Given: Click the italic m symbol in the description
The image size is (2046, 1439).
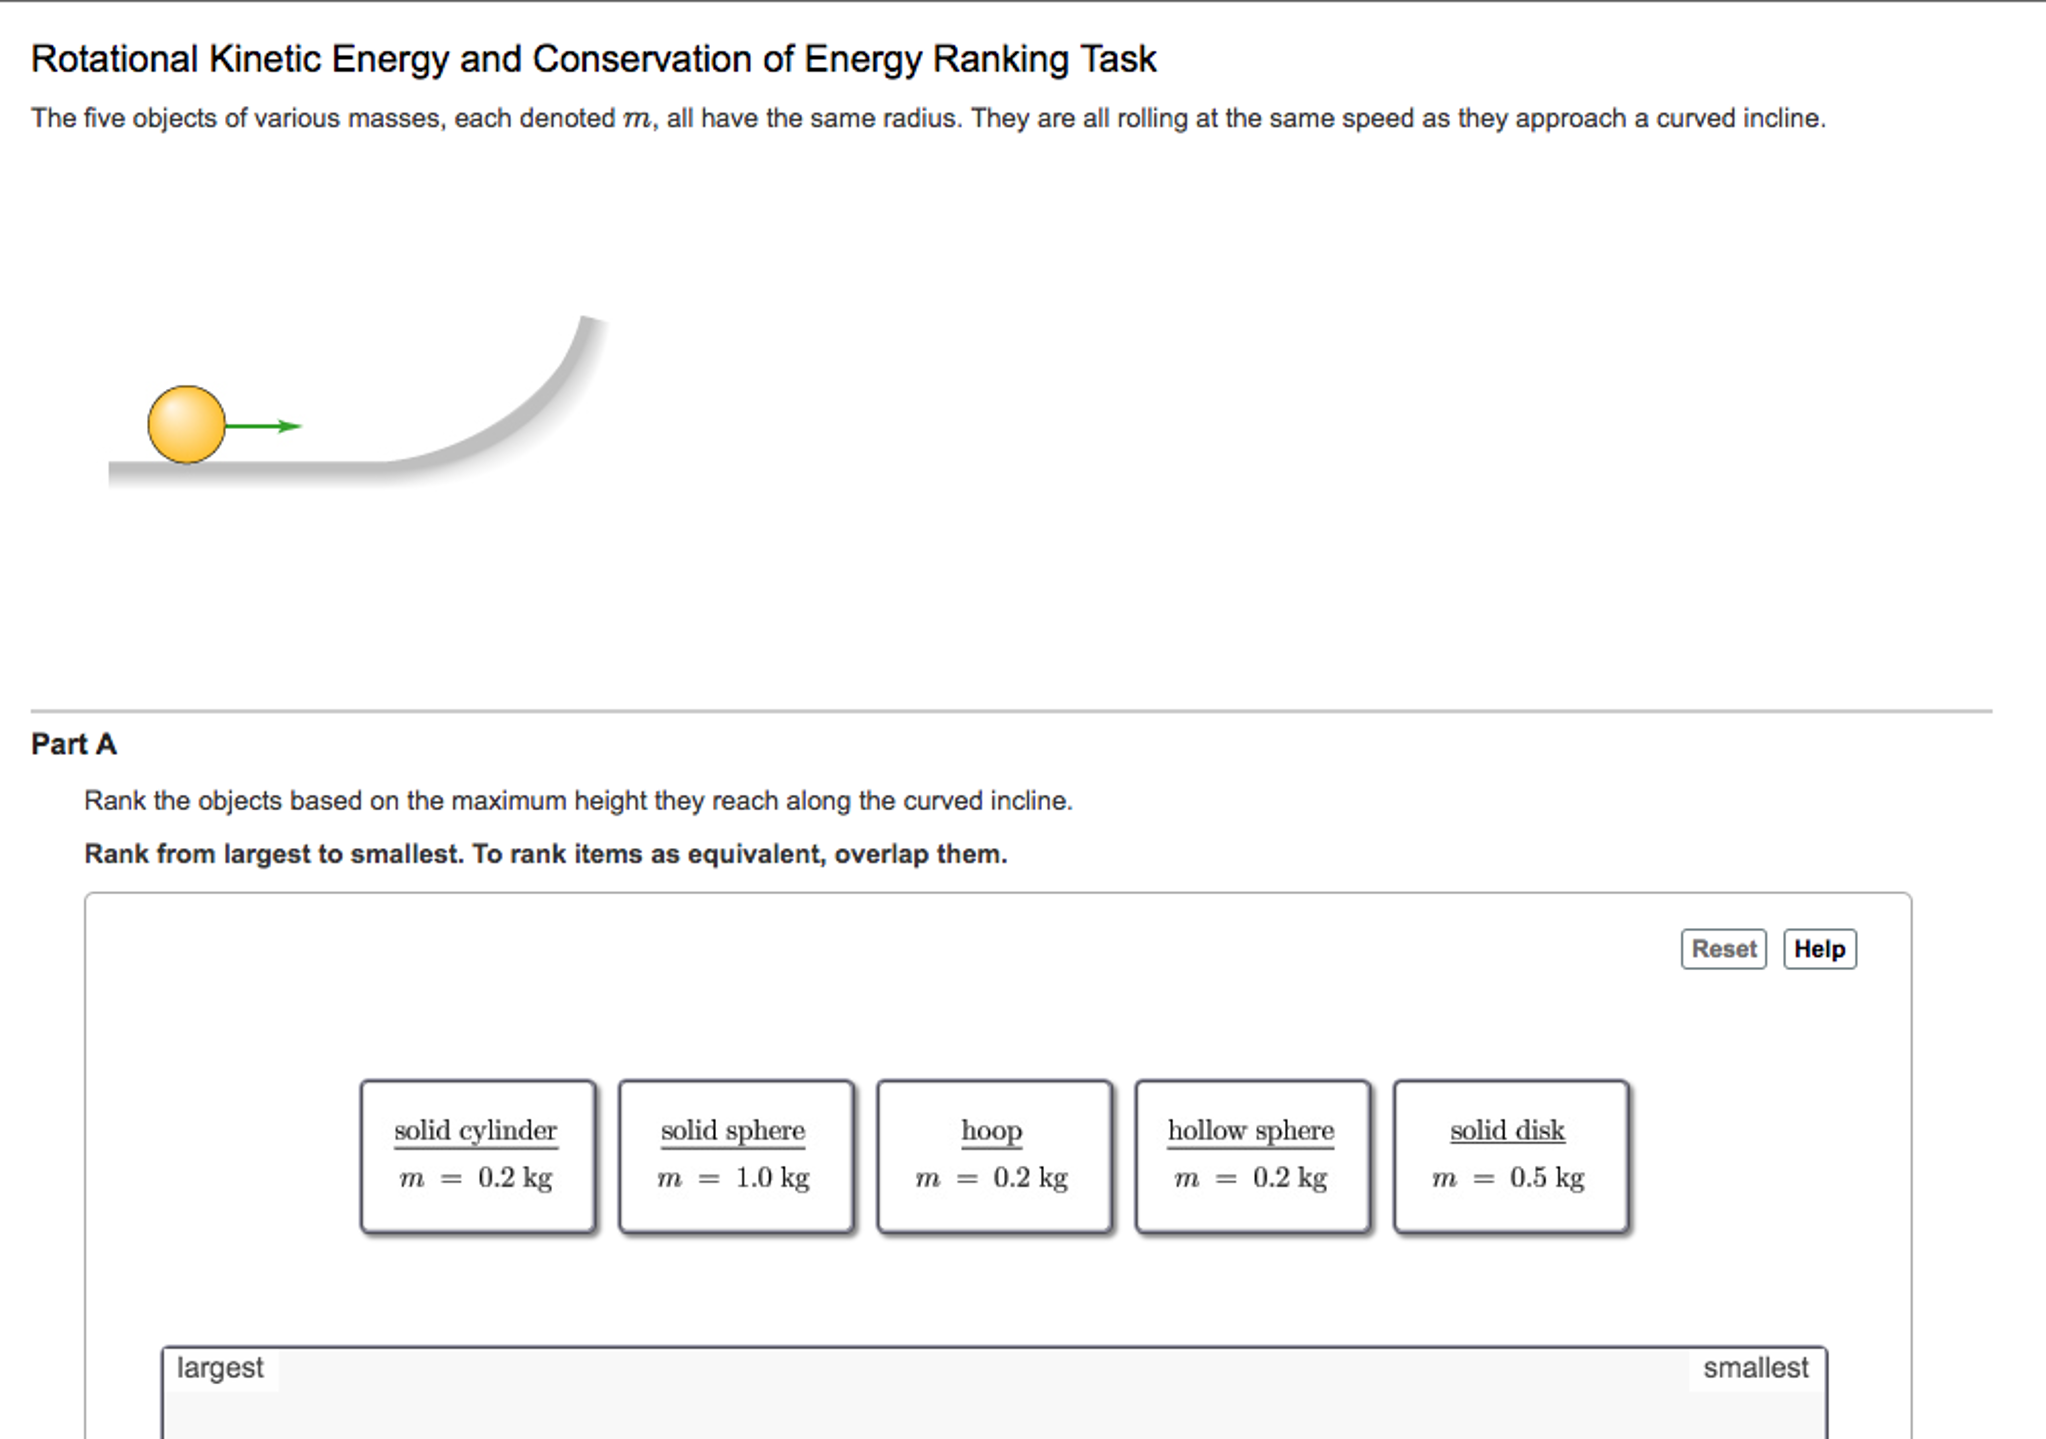Looking at the screenshot, I should [636, 119].
